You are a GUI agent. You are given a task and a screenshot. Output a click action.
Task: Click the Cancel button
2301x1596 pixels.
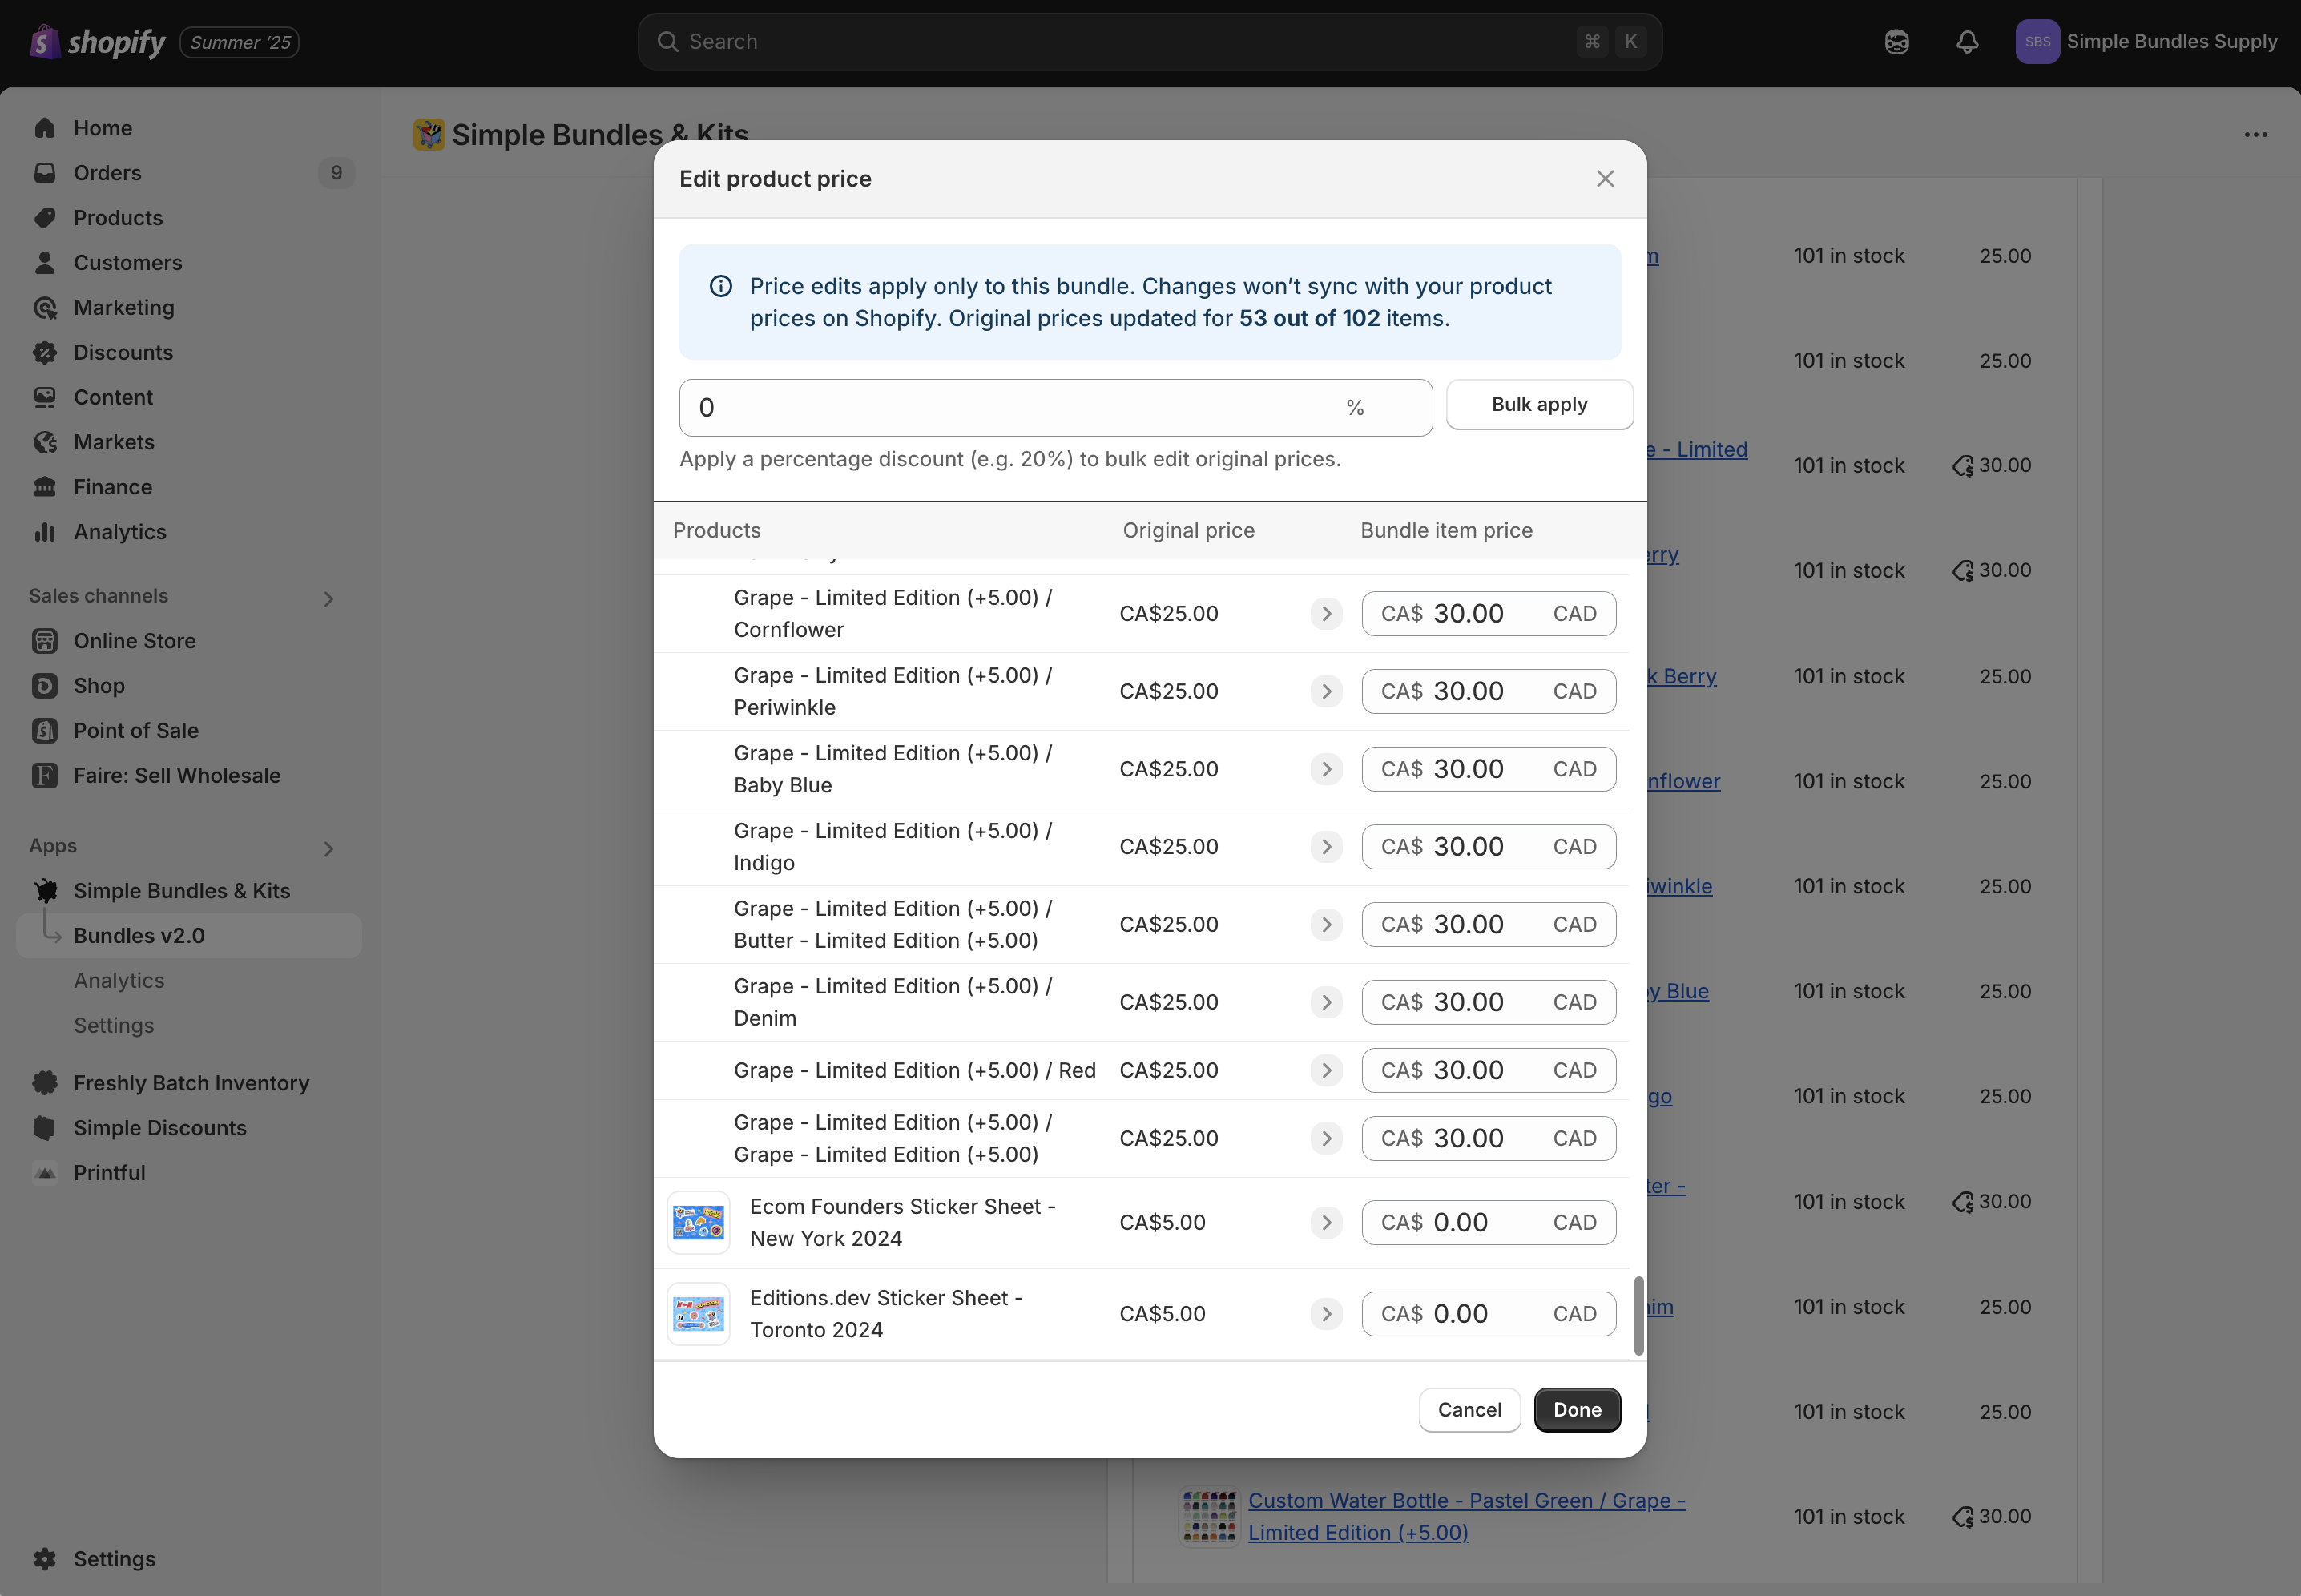click(x=1469, y=1410)
